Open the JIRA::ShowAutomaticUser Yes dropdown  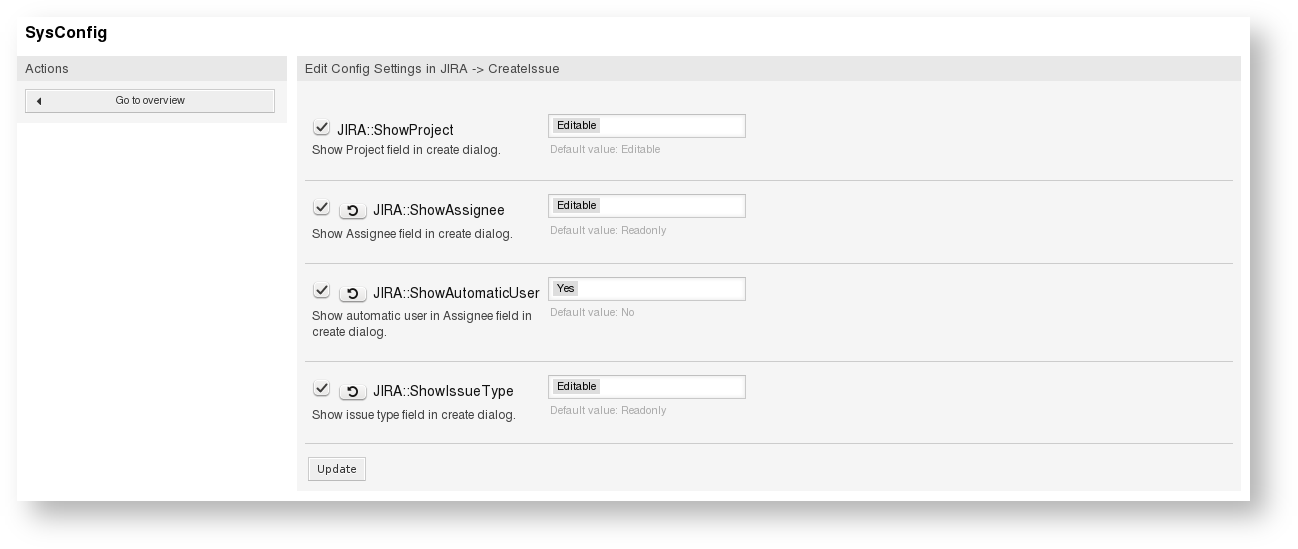(x=647, y=289)
